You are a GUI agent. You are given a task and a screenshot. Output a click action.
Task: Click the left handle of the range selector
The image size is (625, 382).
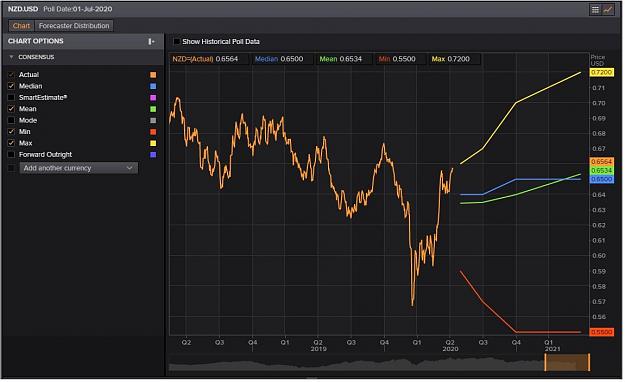[x=545, y=362]
